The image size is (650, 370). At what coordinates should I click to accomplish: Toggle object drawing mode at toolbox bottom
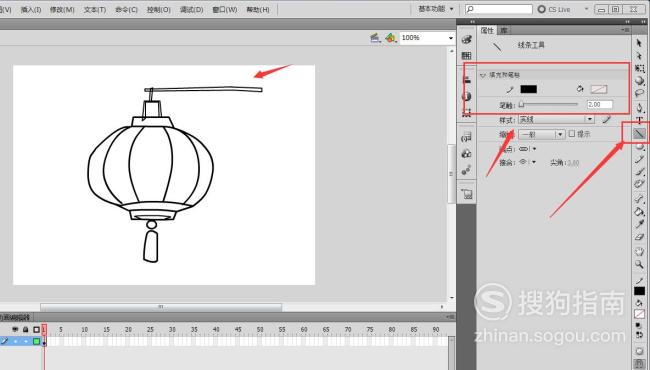[x=640, y=351]
